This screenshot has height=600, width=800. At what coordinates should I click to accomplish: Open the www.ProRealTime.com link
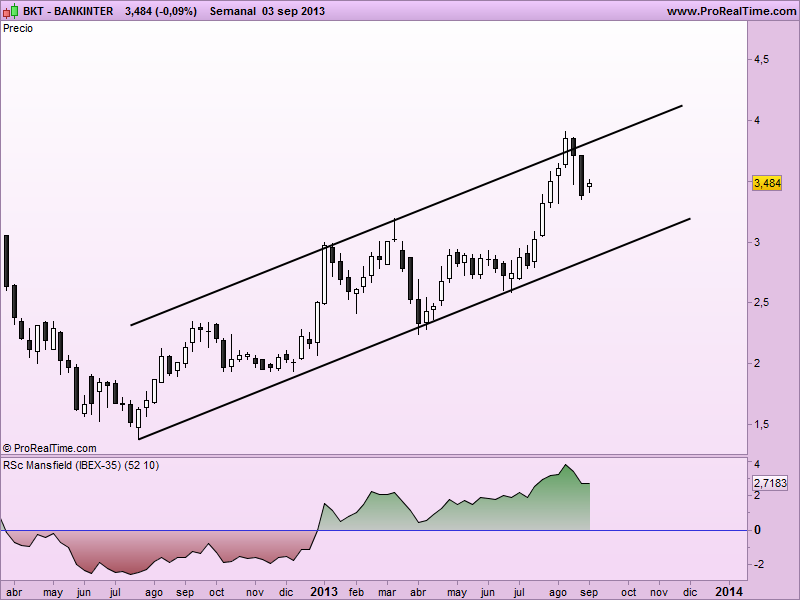coord(731,11)
